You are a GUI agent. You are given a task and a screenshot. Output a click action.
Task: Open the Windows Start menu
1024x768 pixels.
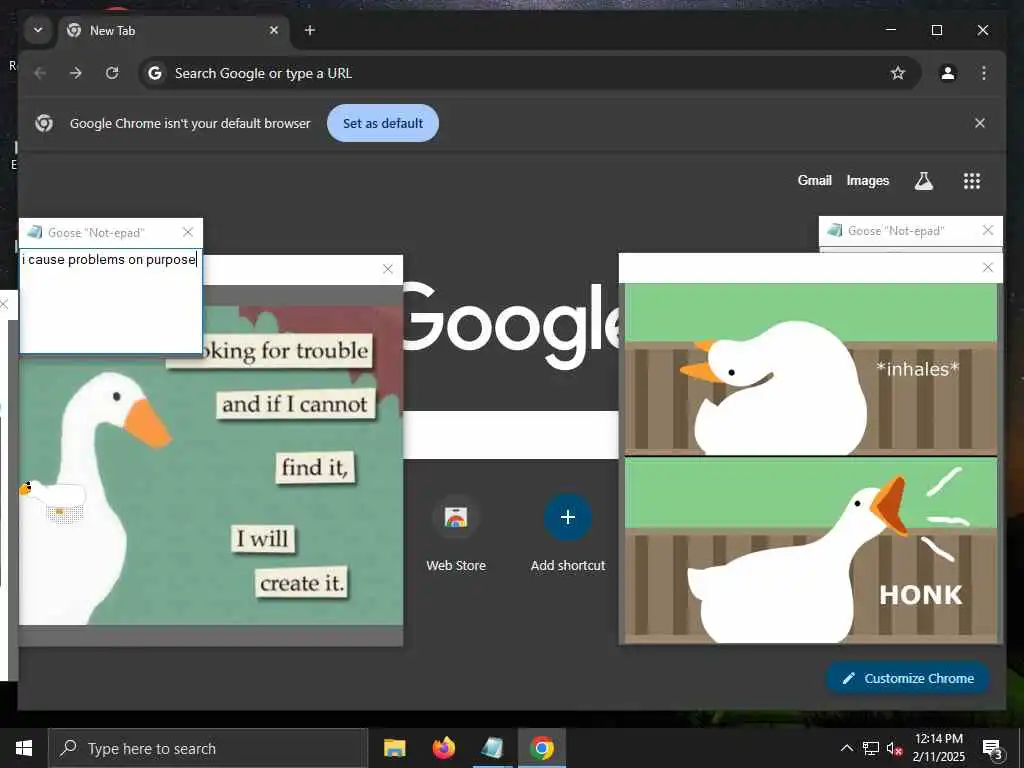click(x=24, y=748)
